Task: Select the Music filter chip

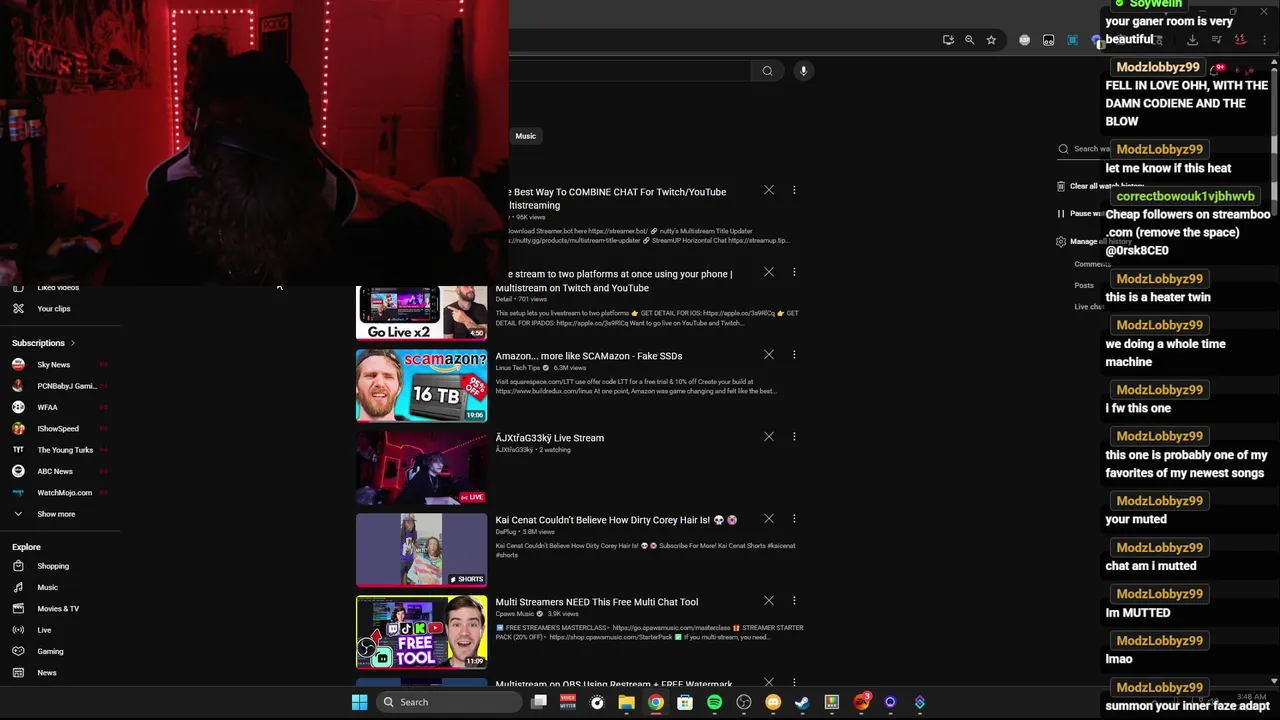Action: [526, 136]
